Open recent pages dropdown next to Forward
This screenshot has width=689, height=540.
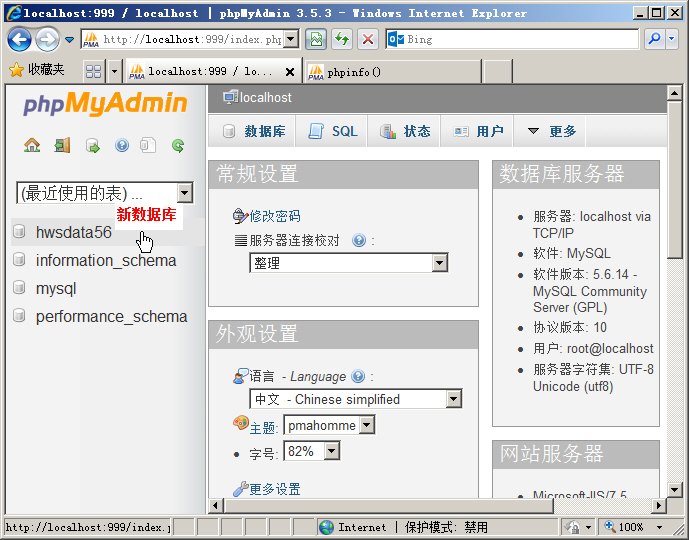click(x=69, y=40)
